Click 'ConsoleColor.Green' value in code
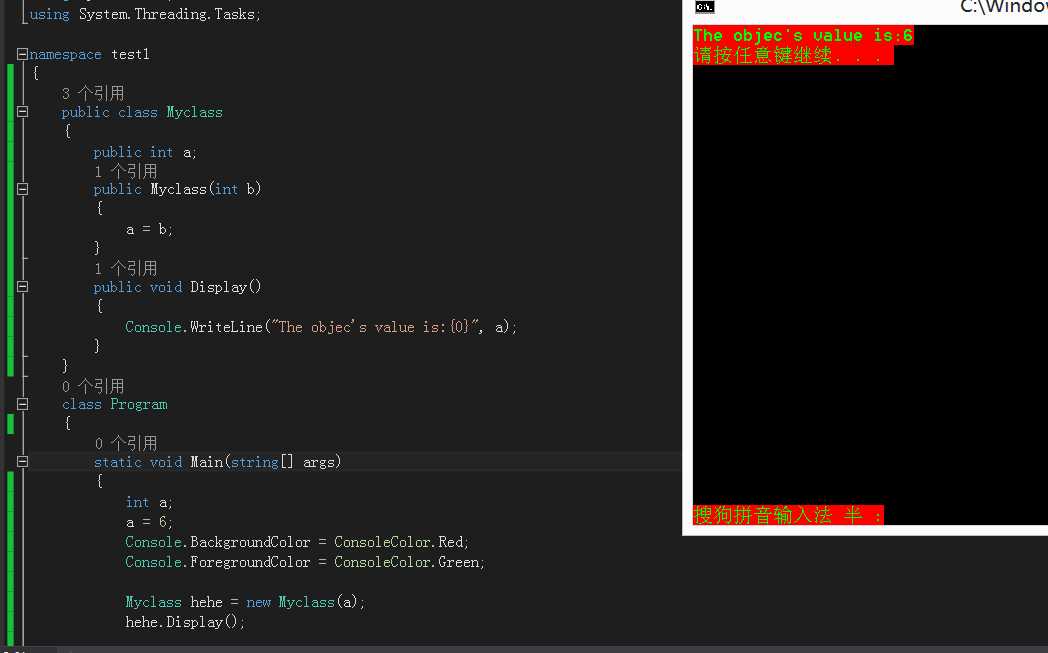The height and width of the screenshot is (653, 1048). [x=409, y=562]
